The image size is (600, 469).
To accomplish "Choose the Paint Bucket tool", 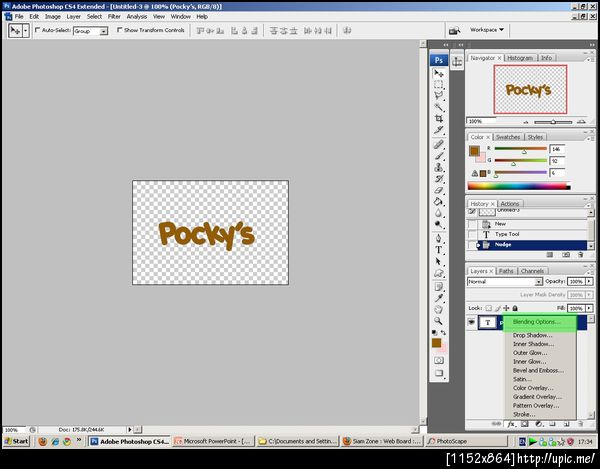I will click(439, 202).
